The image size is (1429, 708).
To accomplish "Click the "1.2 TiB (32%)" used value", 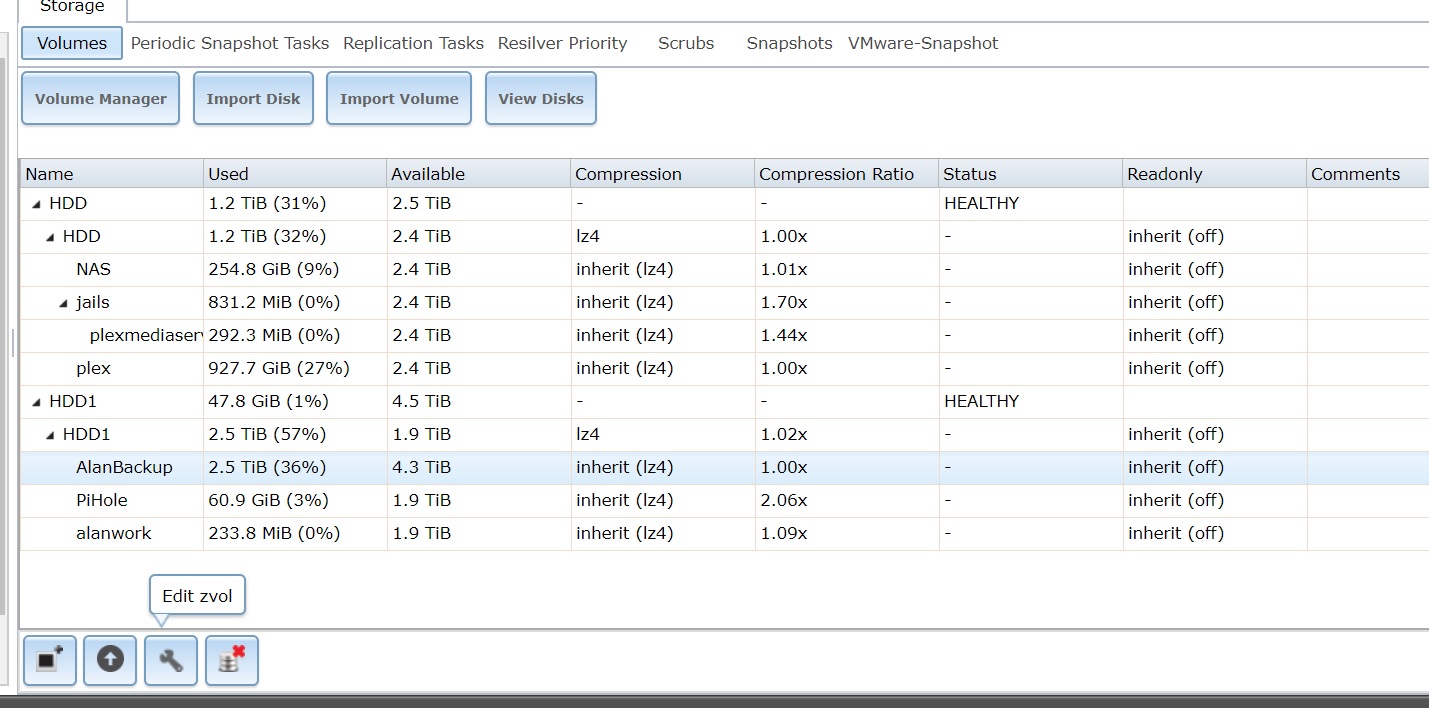I will tap(267, 236).
